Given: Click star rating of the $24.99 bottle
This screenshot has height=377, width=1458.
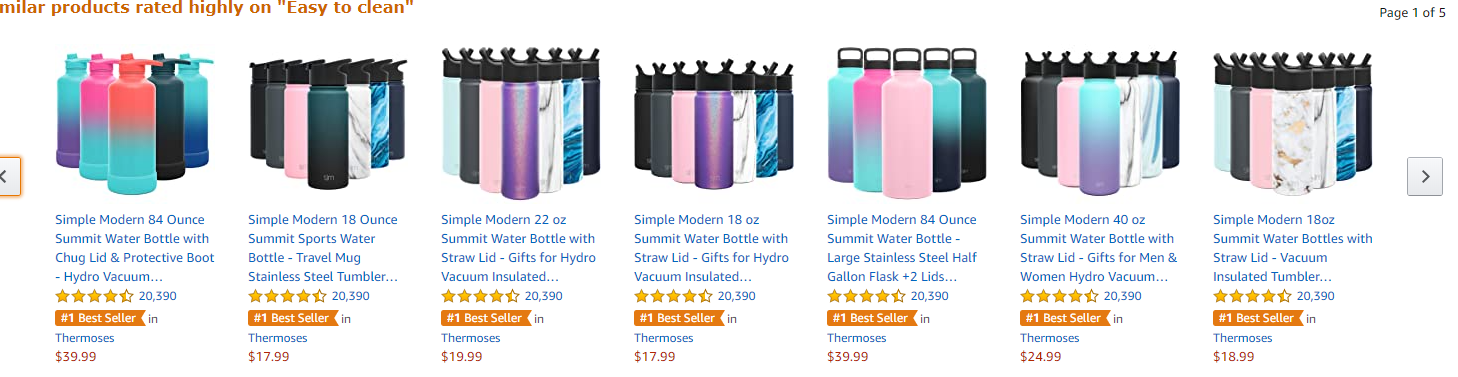Looking at the screenshot, I should (x=1059, y=296).
